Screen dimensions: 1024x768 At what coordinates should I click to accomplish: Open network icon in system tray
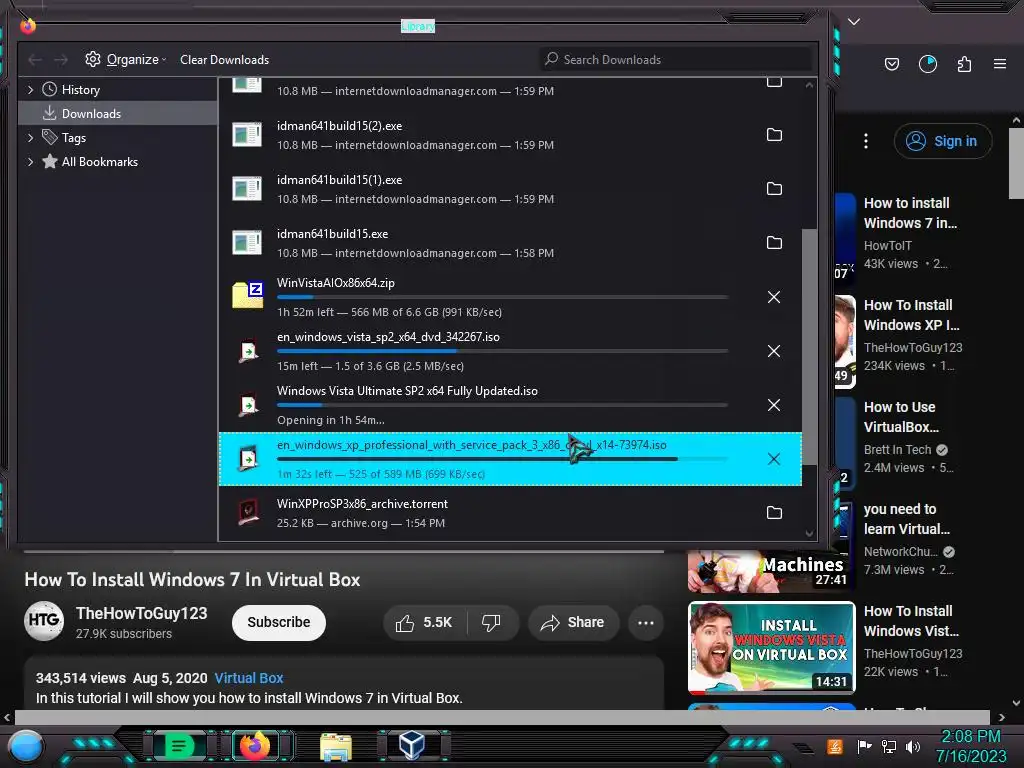point(889,746)
